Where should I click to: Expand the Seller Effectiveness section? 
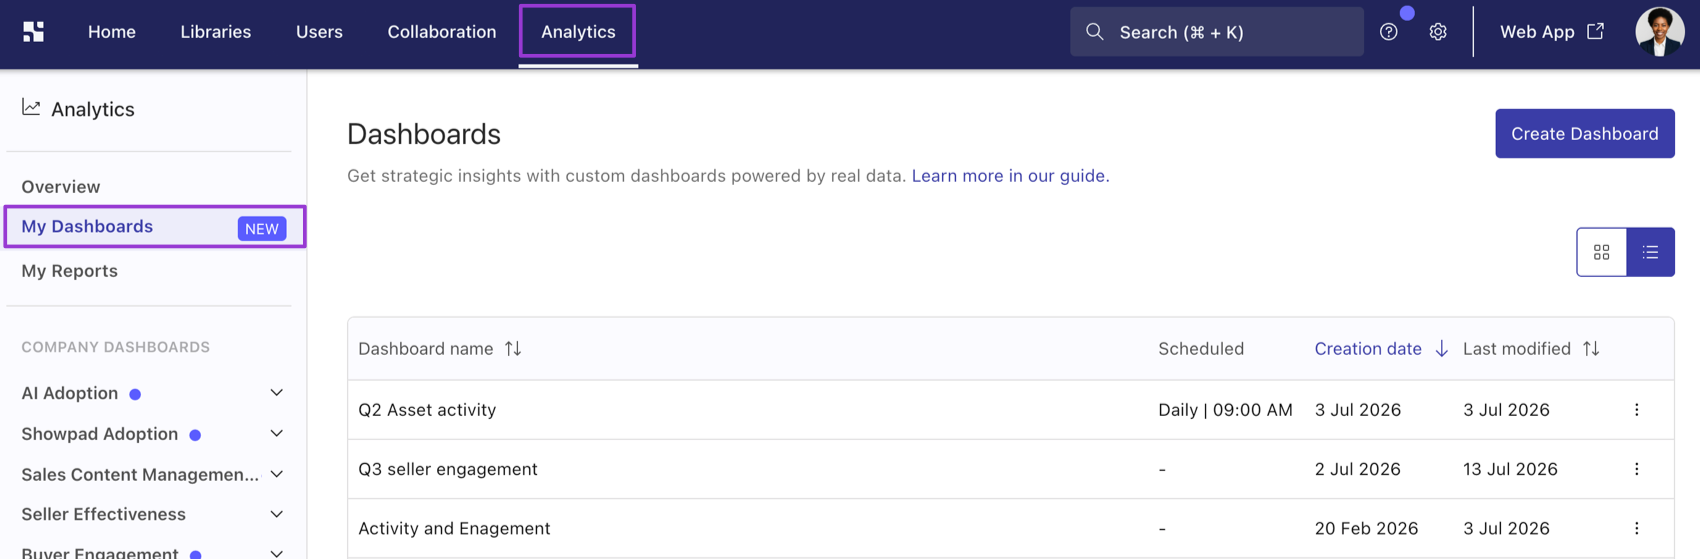tap(277, 514)
